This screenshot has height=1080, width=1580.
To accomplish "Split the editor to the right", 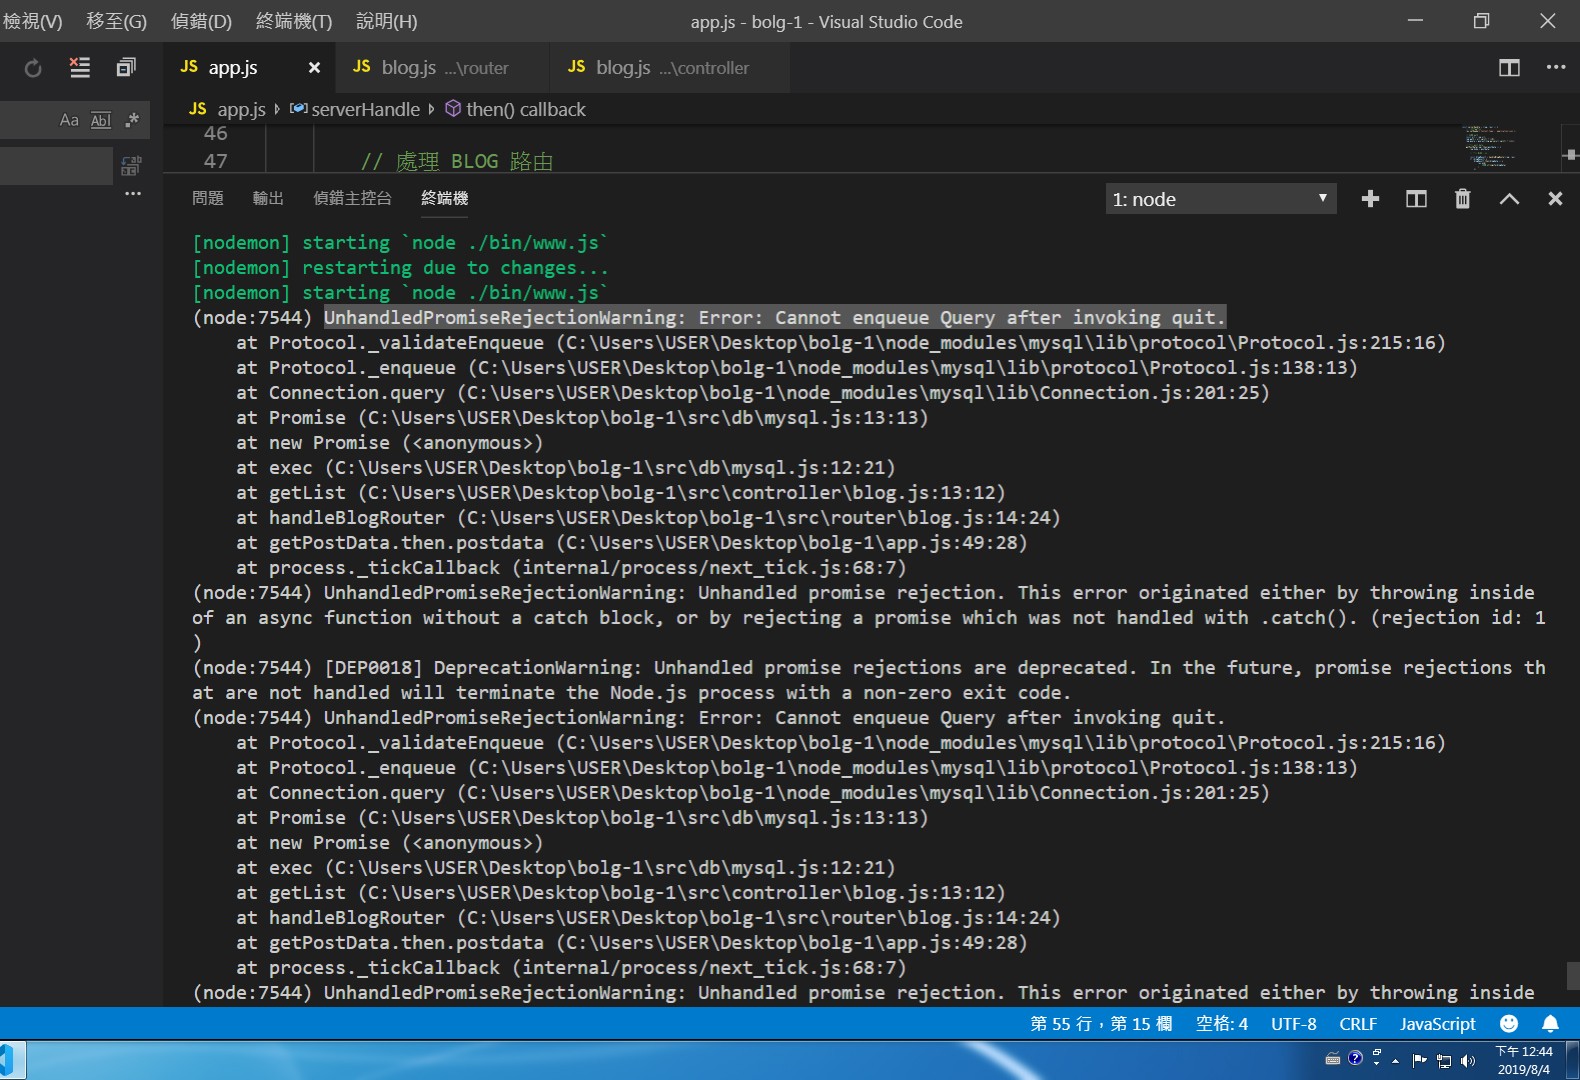I will pos(1509,68).
